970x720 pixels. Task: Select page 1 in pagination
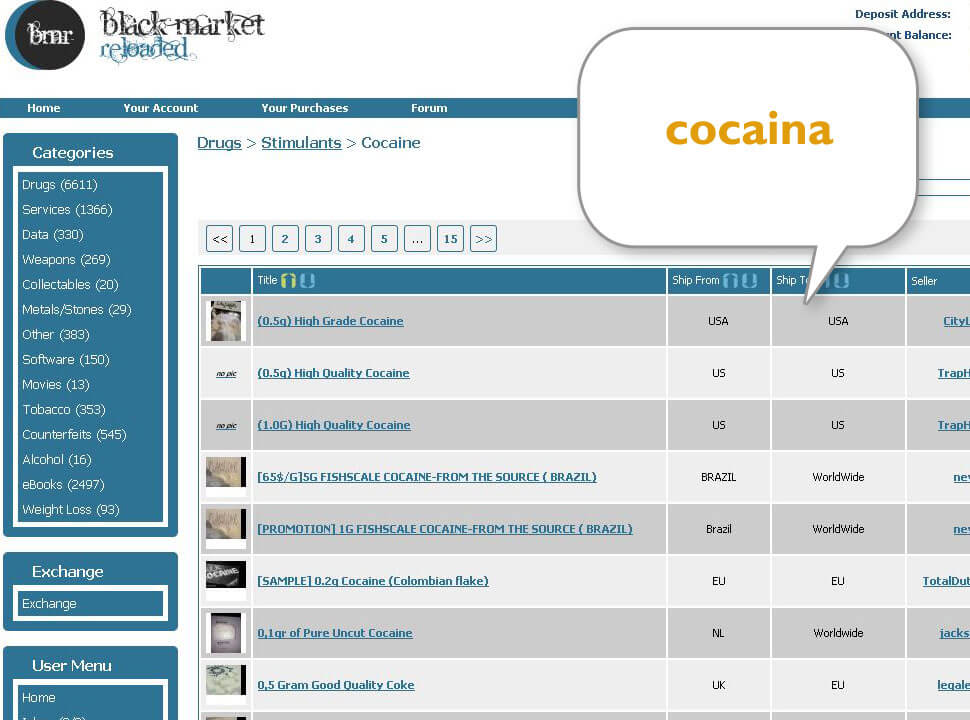(252, 239)
